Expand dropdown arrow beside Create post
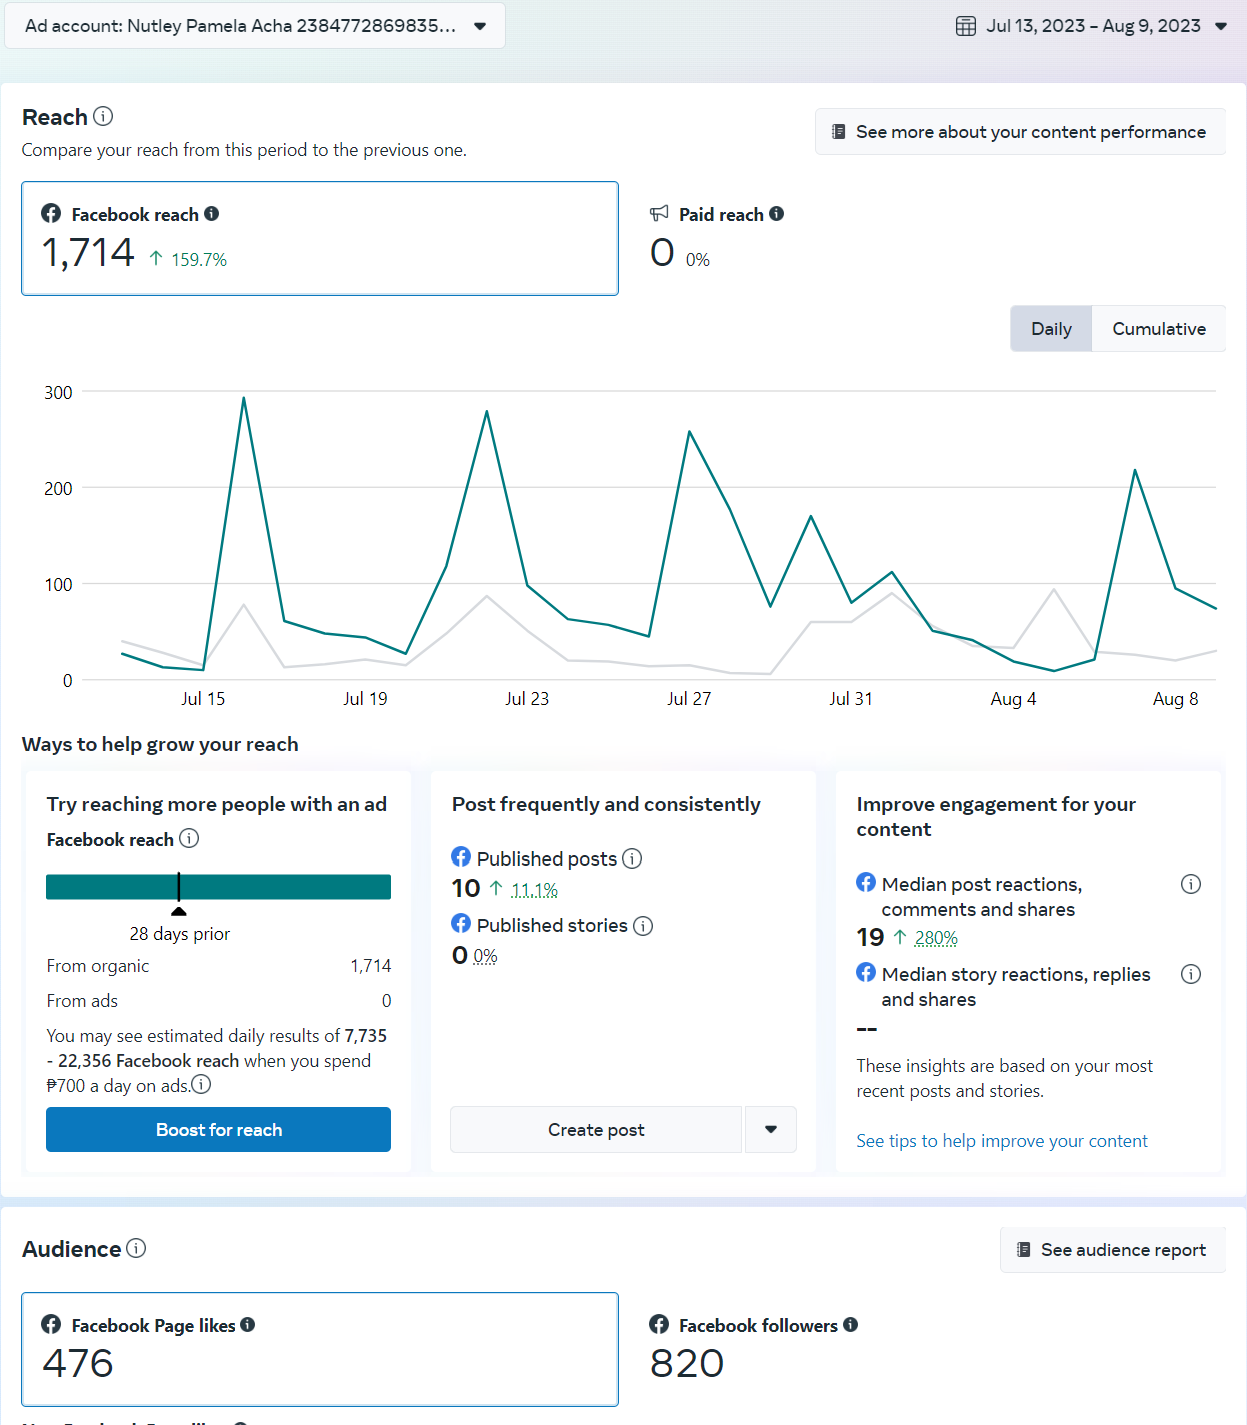This screenshot has height=1425, width=1247. (771, 1130)
